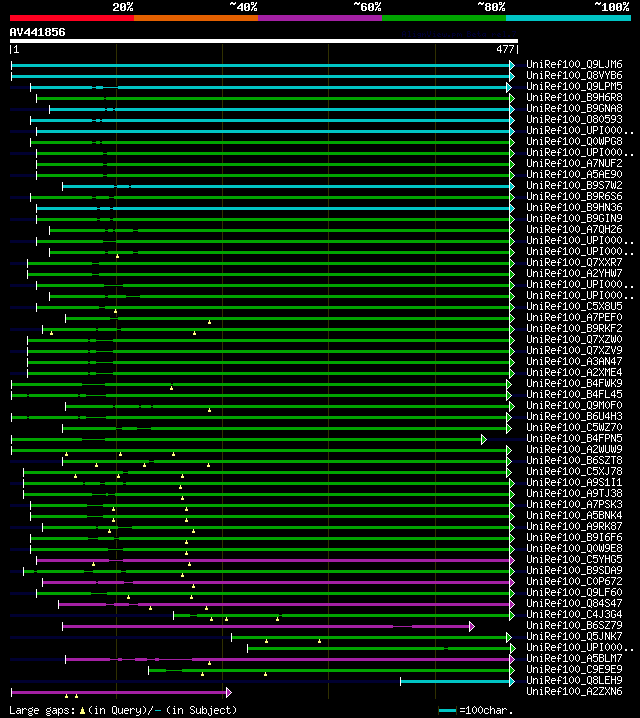Click the white query sequence bar

[264, 41]
